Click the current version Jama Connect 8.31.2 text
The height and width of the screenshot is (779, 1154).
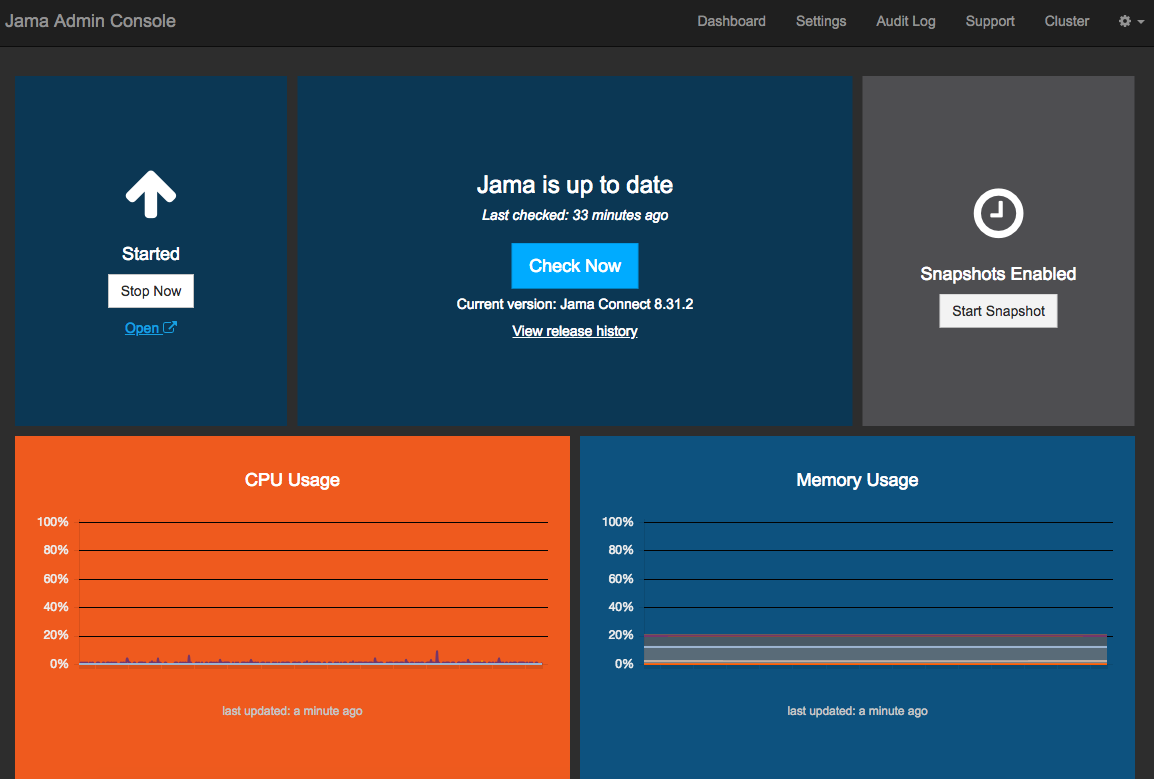[x=575, y=304]
